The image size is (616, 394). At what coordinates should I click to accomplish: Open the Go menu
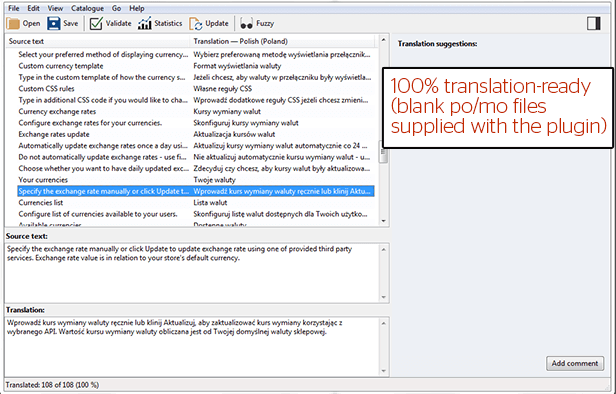pyautogui.click(x=116, y=8)
